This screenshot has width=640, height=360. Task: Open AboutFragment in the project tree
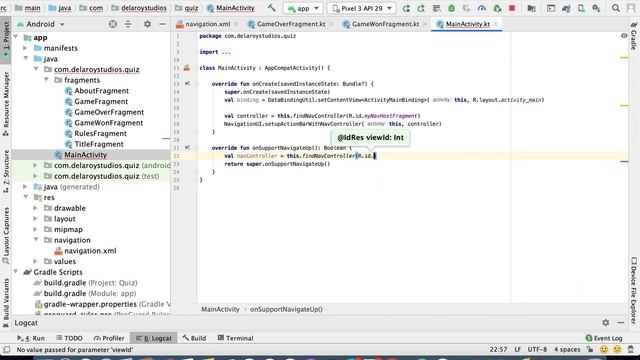pyautogui.click(x=101, y=91)
